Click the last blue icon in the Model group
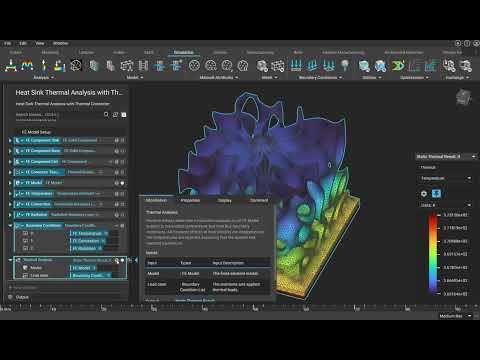This screenshot has height=360, width=480. pyautogui.click(x=176, y=65)
